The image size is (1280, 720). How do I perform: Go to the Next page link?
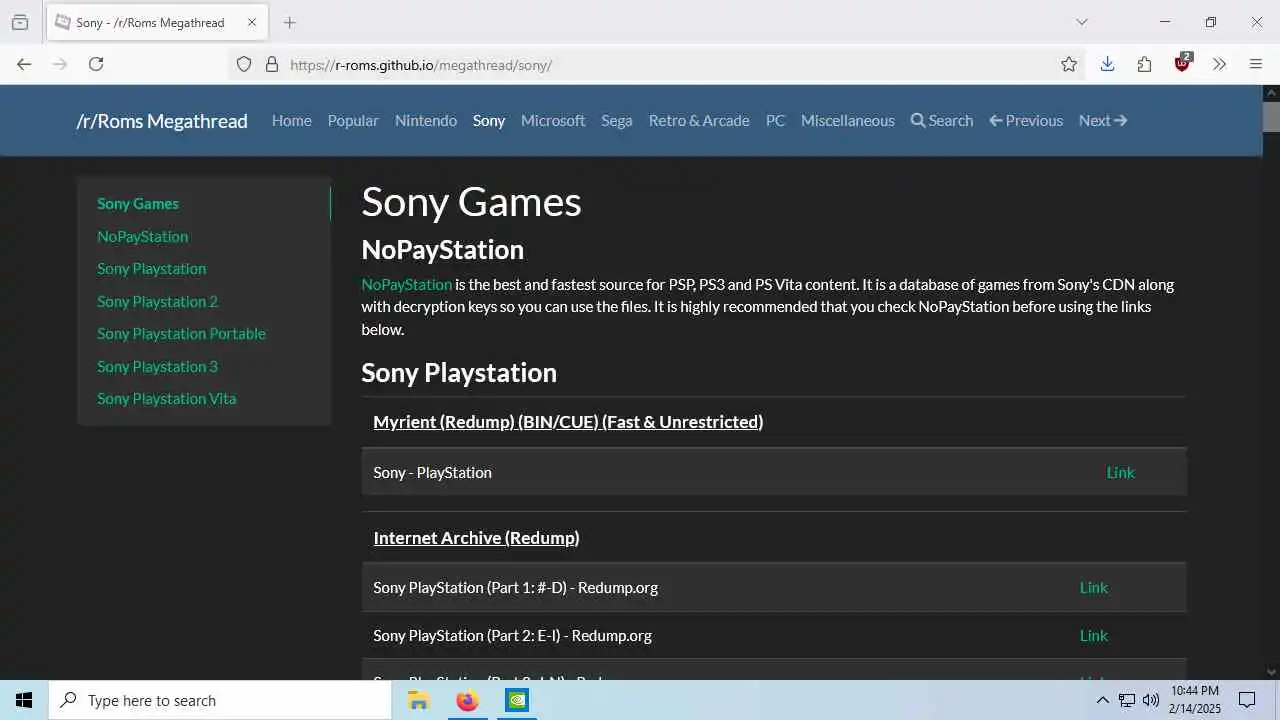pyautogui.click(x=1103, y=120)
